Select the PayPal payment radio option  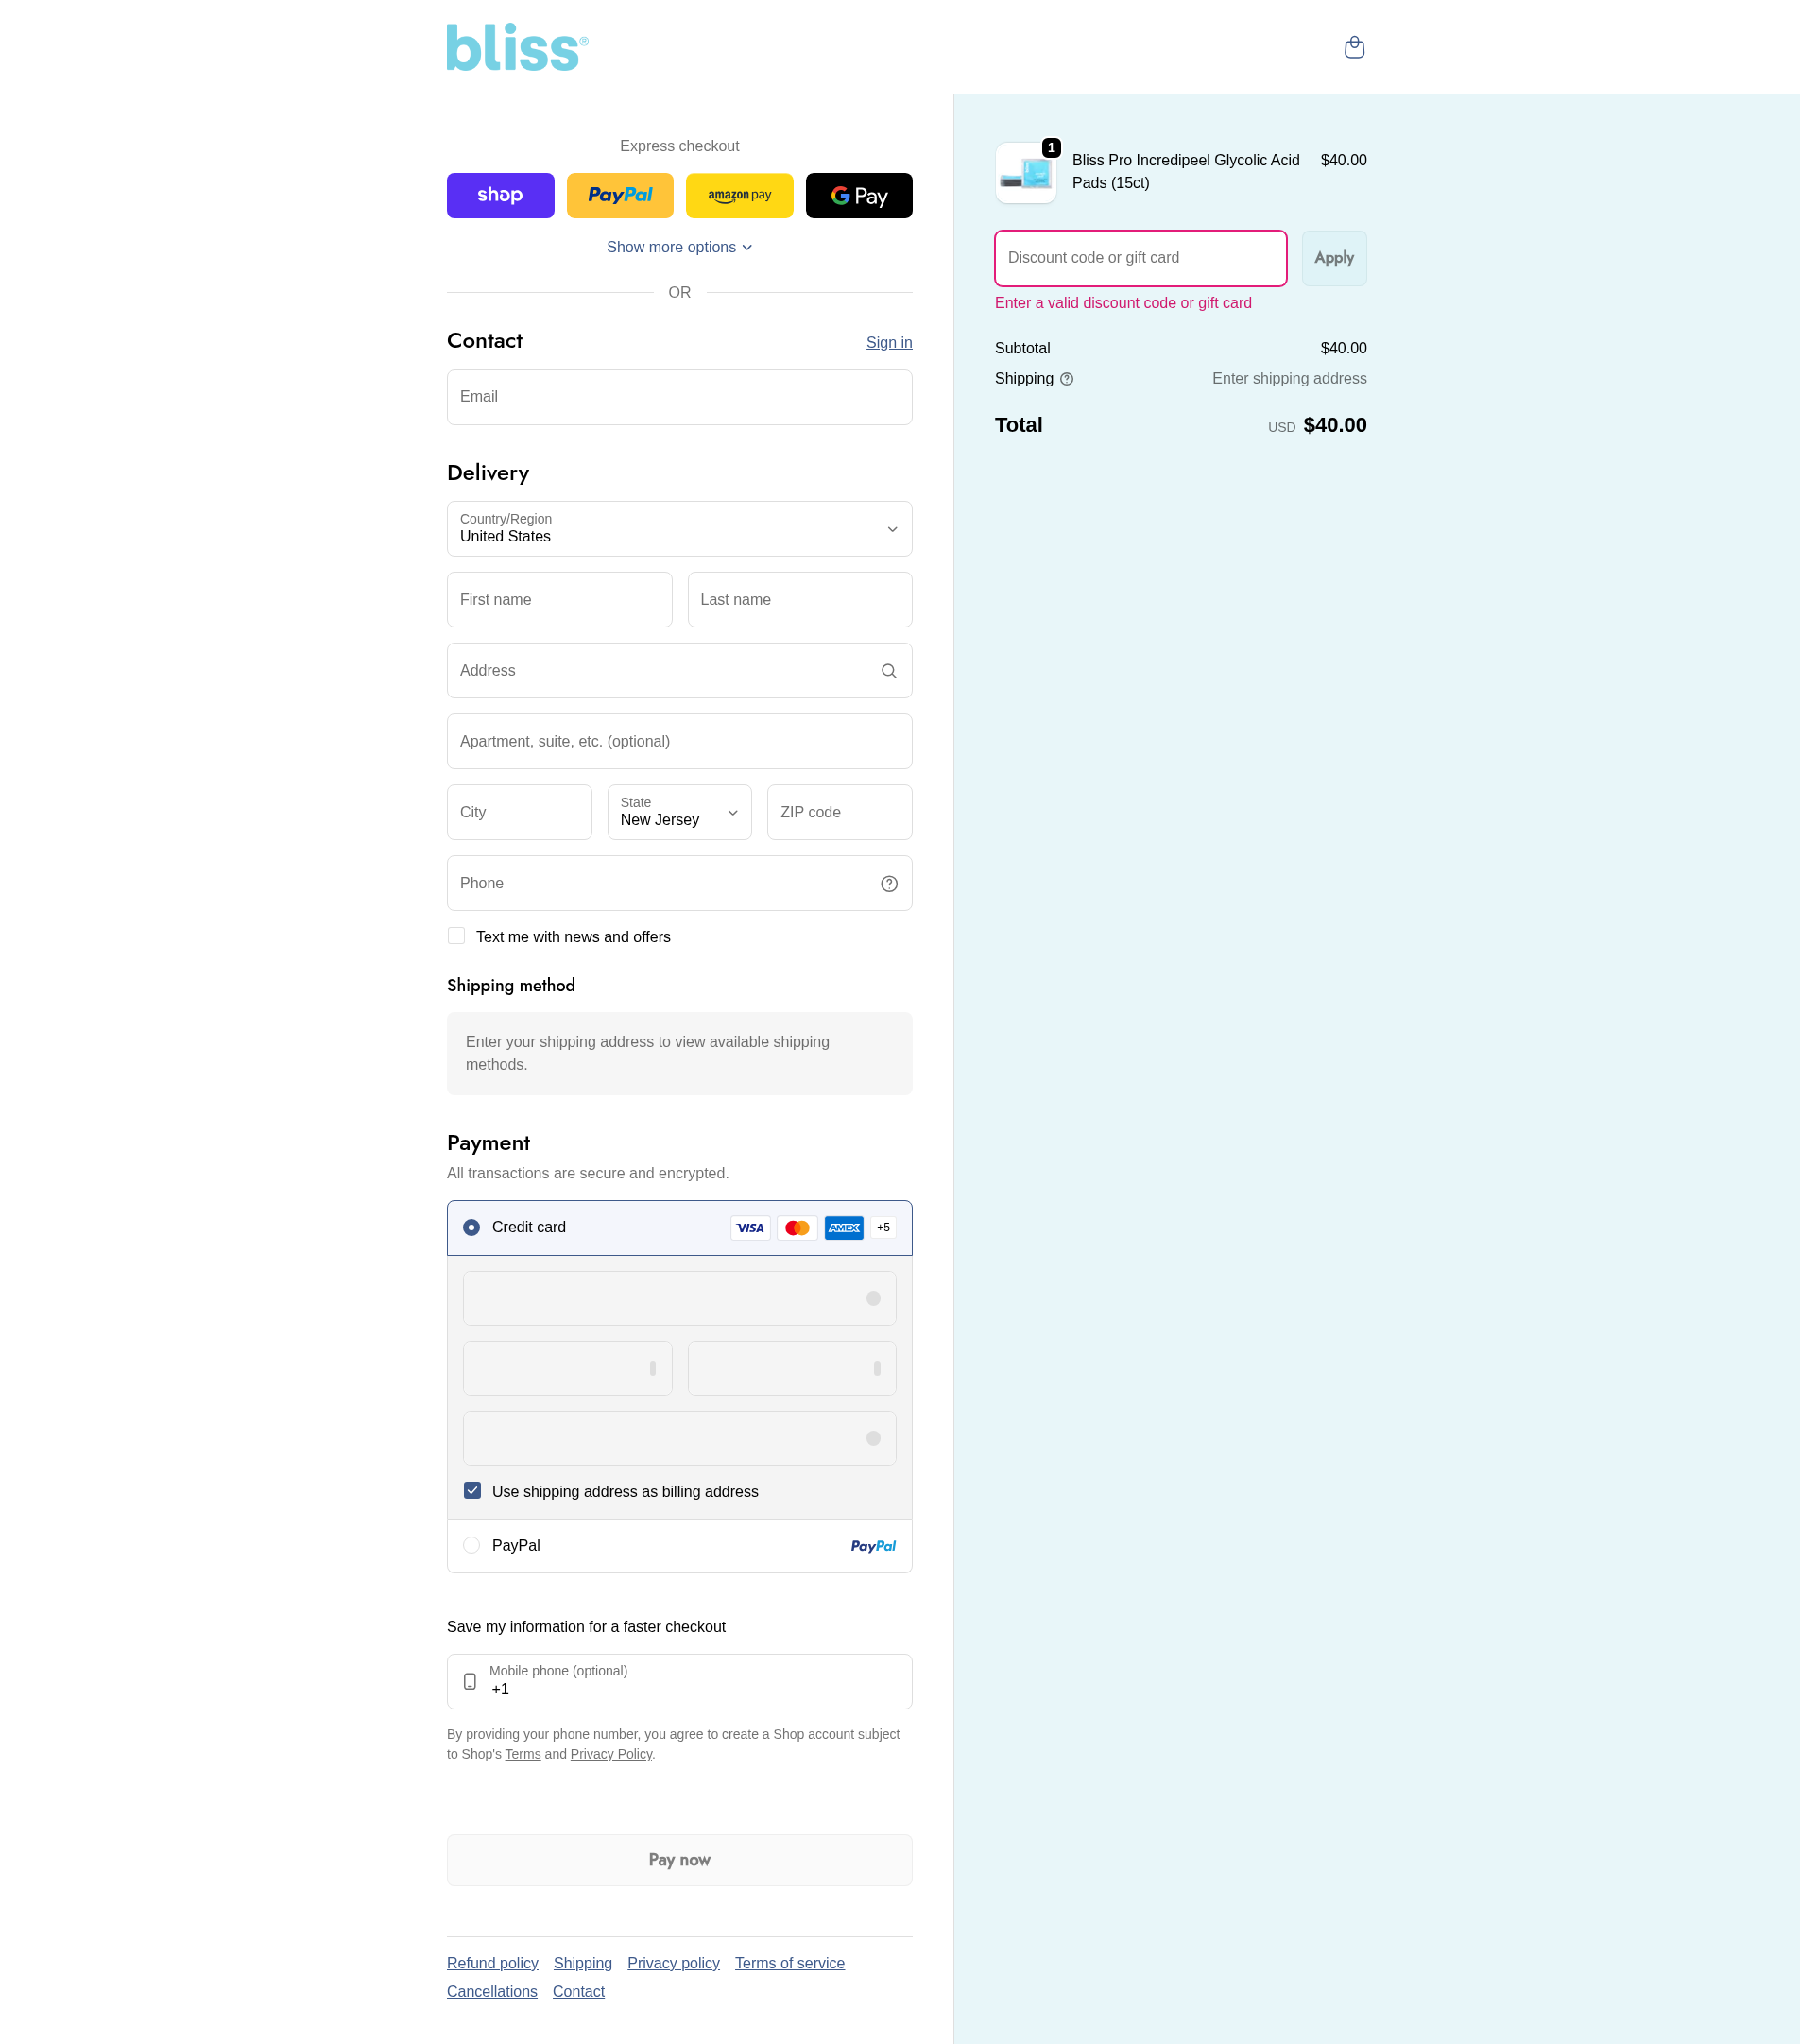[x=472, y=1545]
